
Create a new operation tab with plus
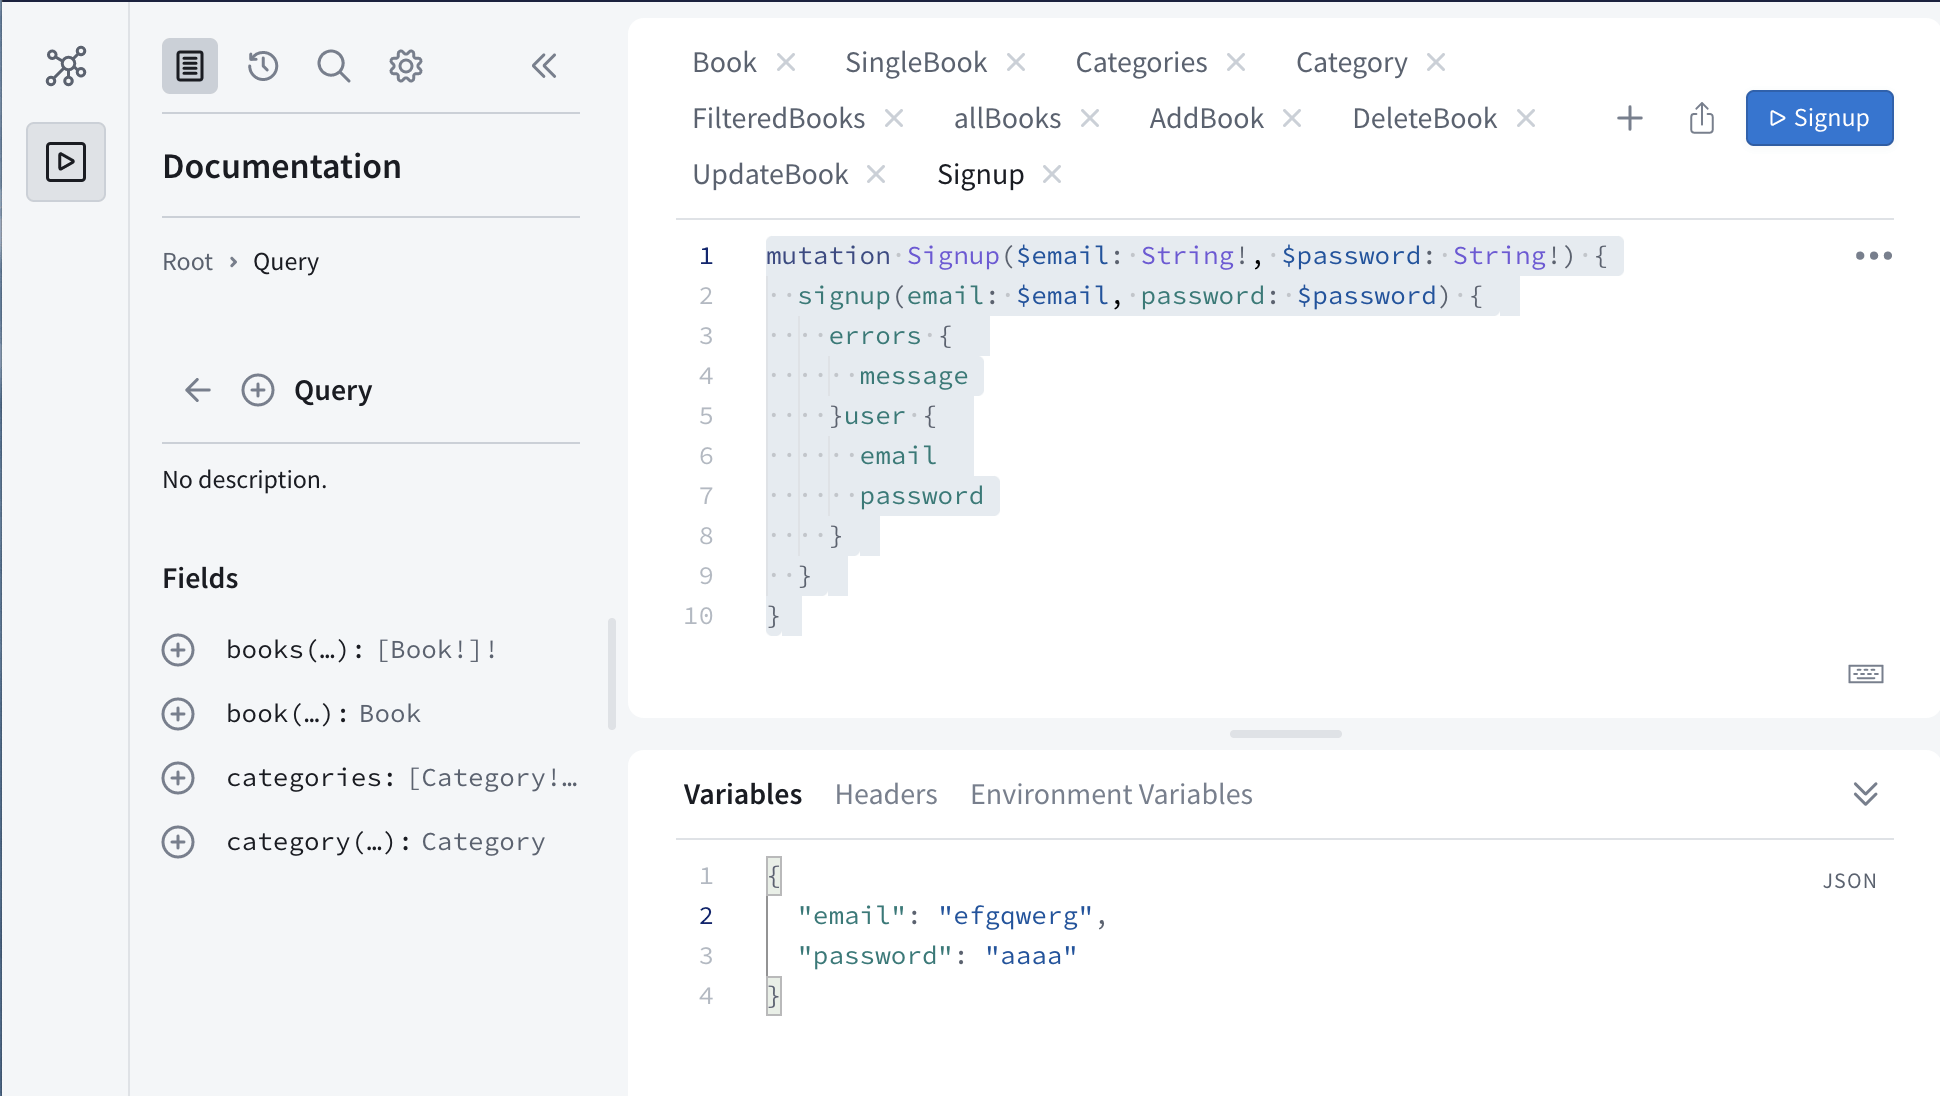tap(1630, 118)
